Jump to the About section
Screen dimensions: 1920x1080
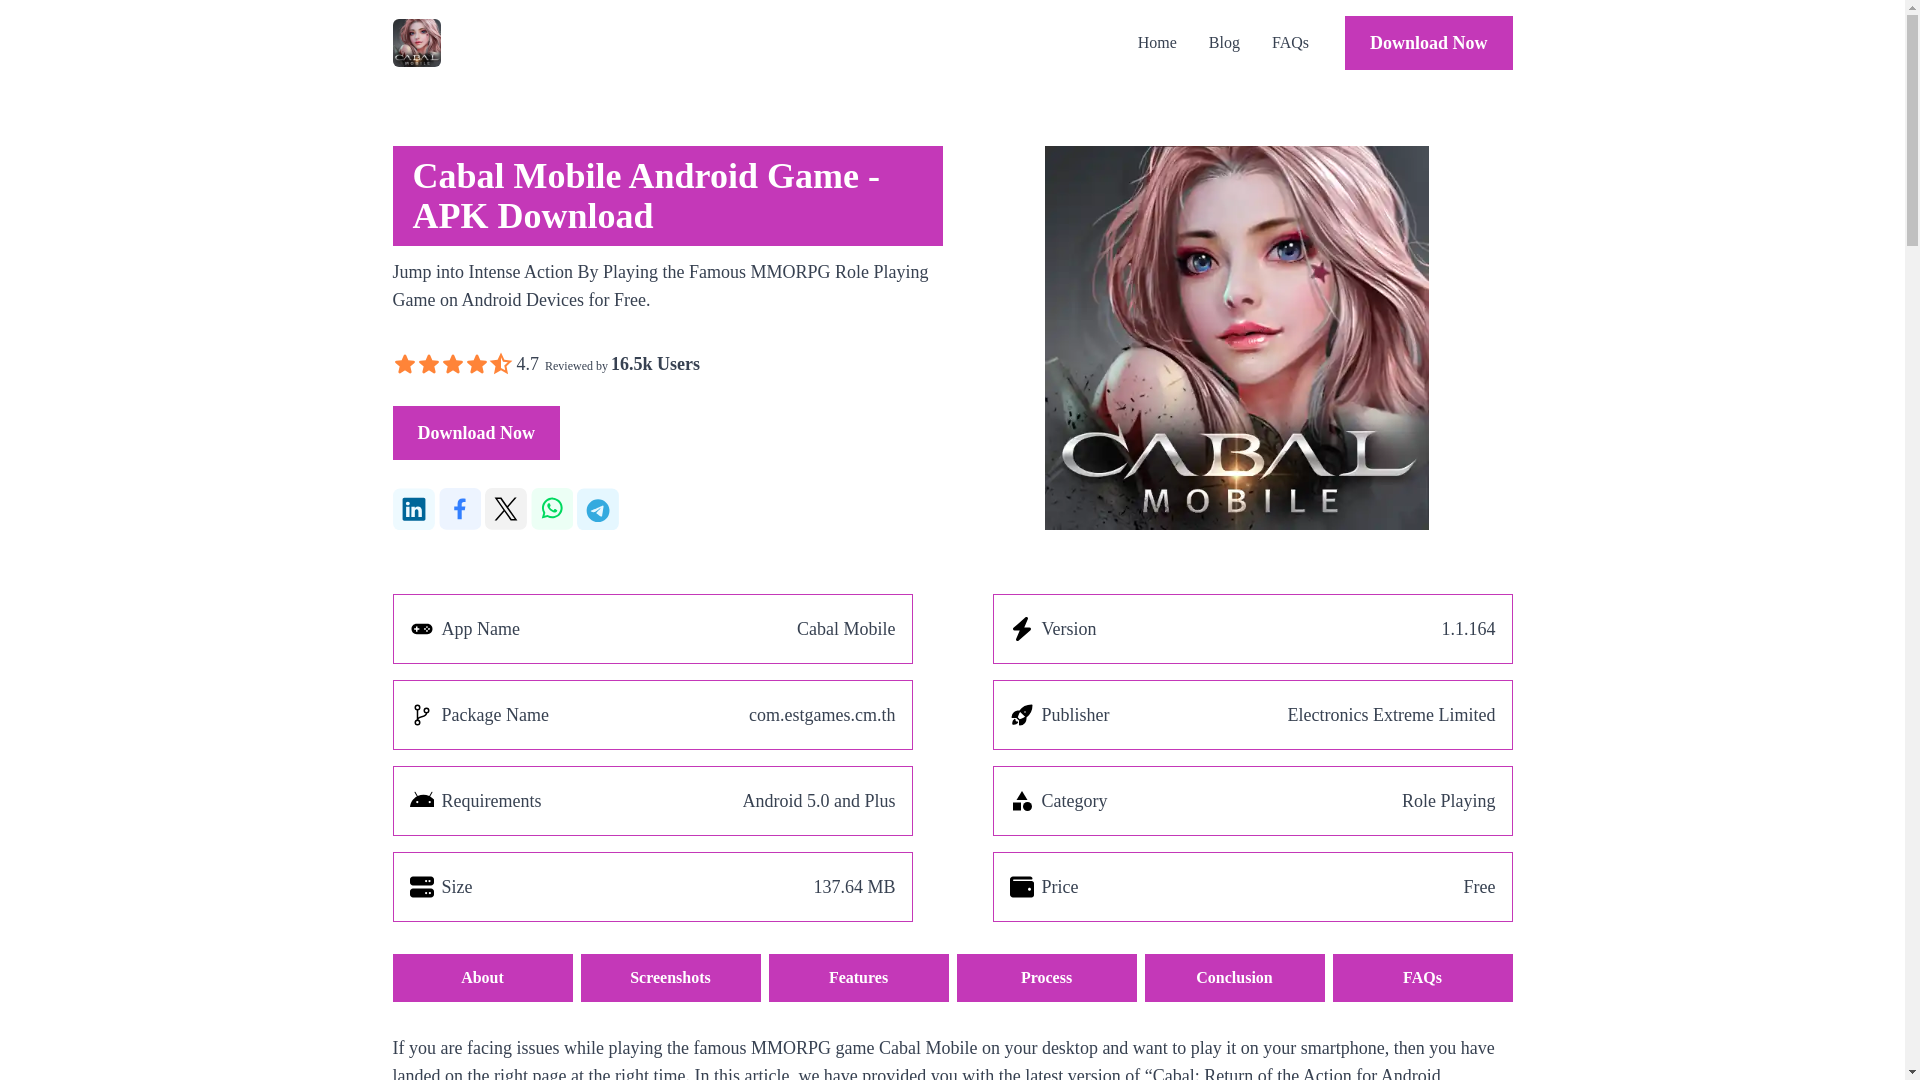482,978
